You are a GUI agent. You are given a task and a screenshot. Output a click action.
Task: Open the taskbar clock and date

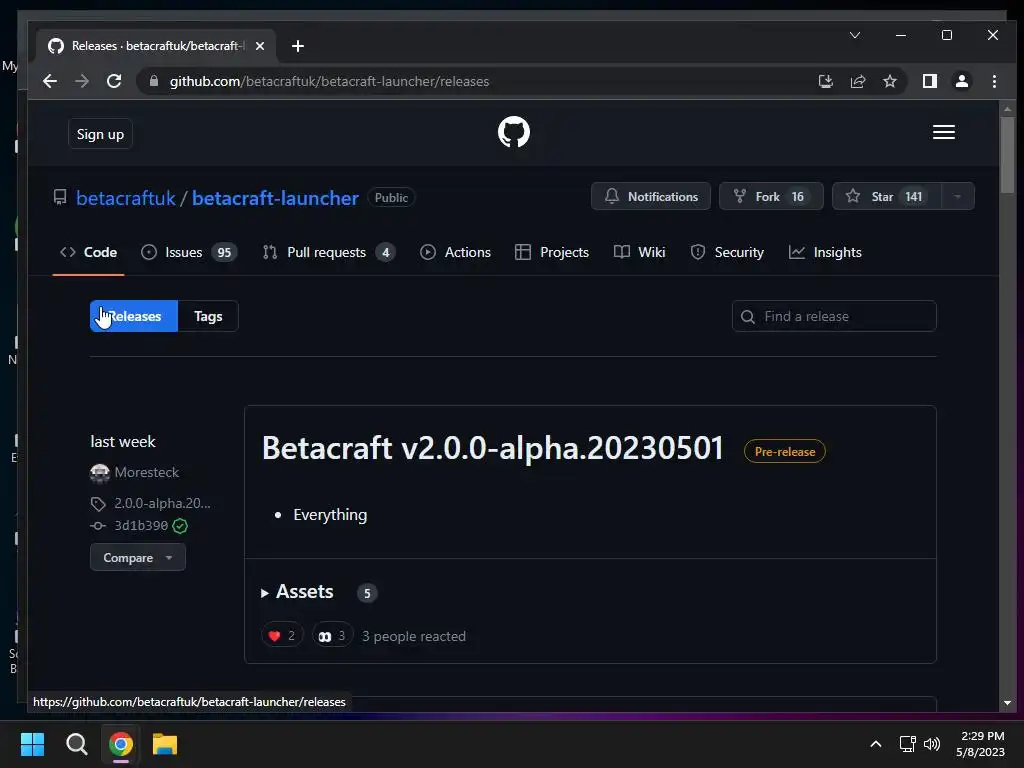981,744
